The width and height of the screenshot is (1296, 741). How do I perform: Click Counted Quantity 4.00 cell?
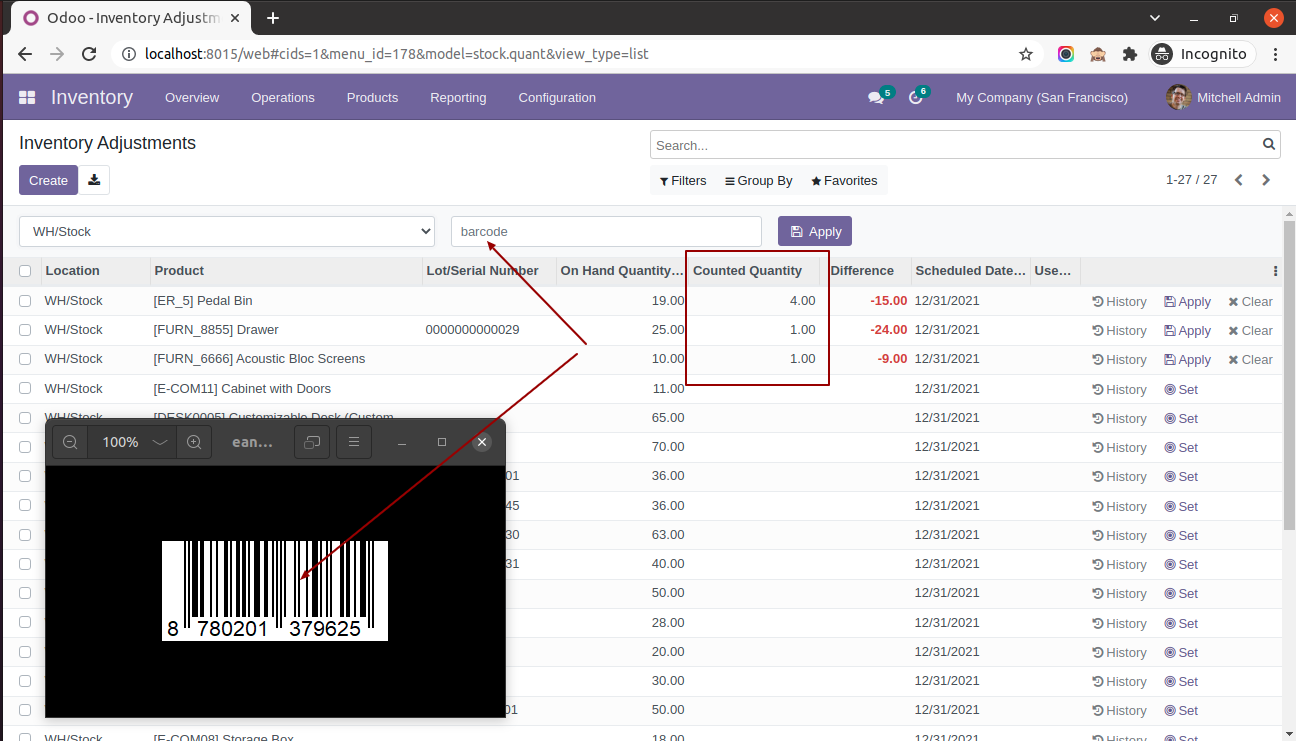point(753,300)
